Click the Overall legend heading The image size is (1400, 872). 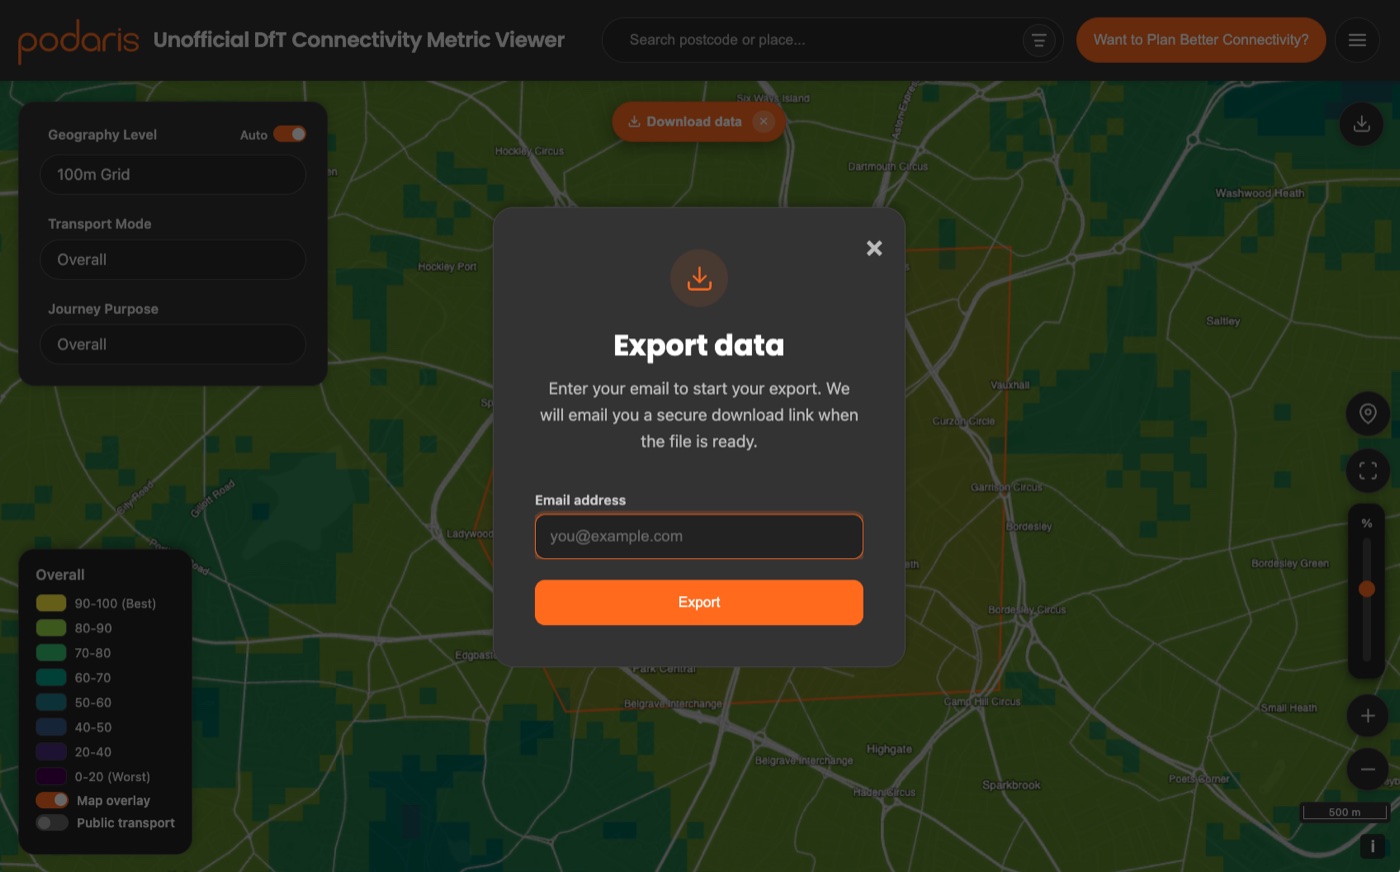tap(60, 575)
